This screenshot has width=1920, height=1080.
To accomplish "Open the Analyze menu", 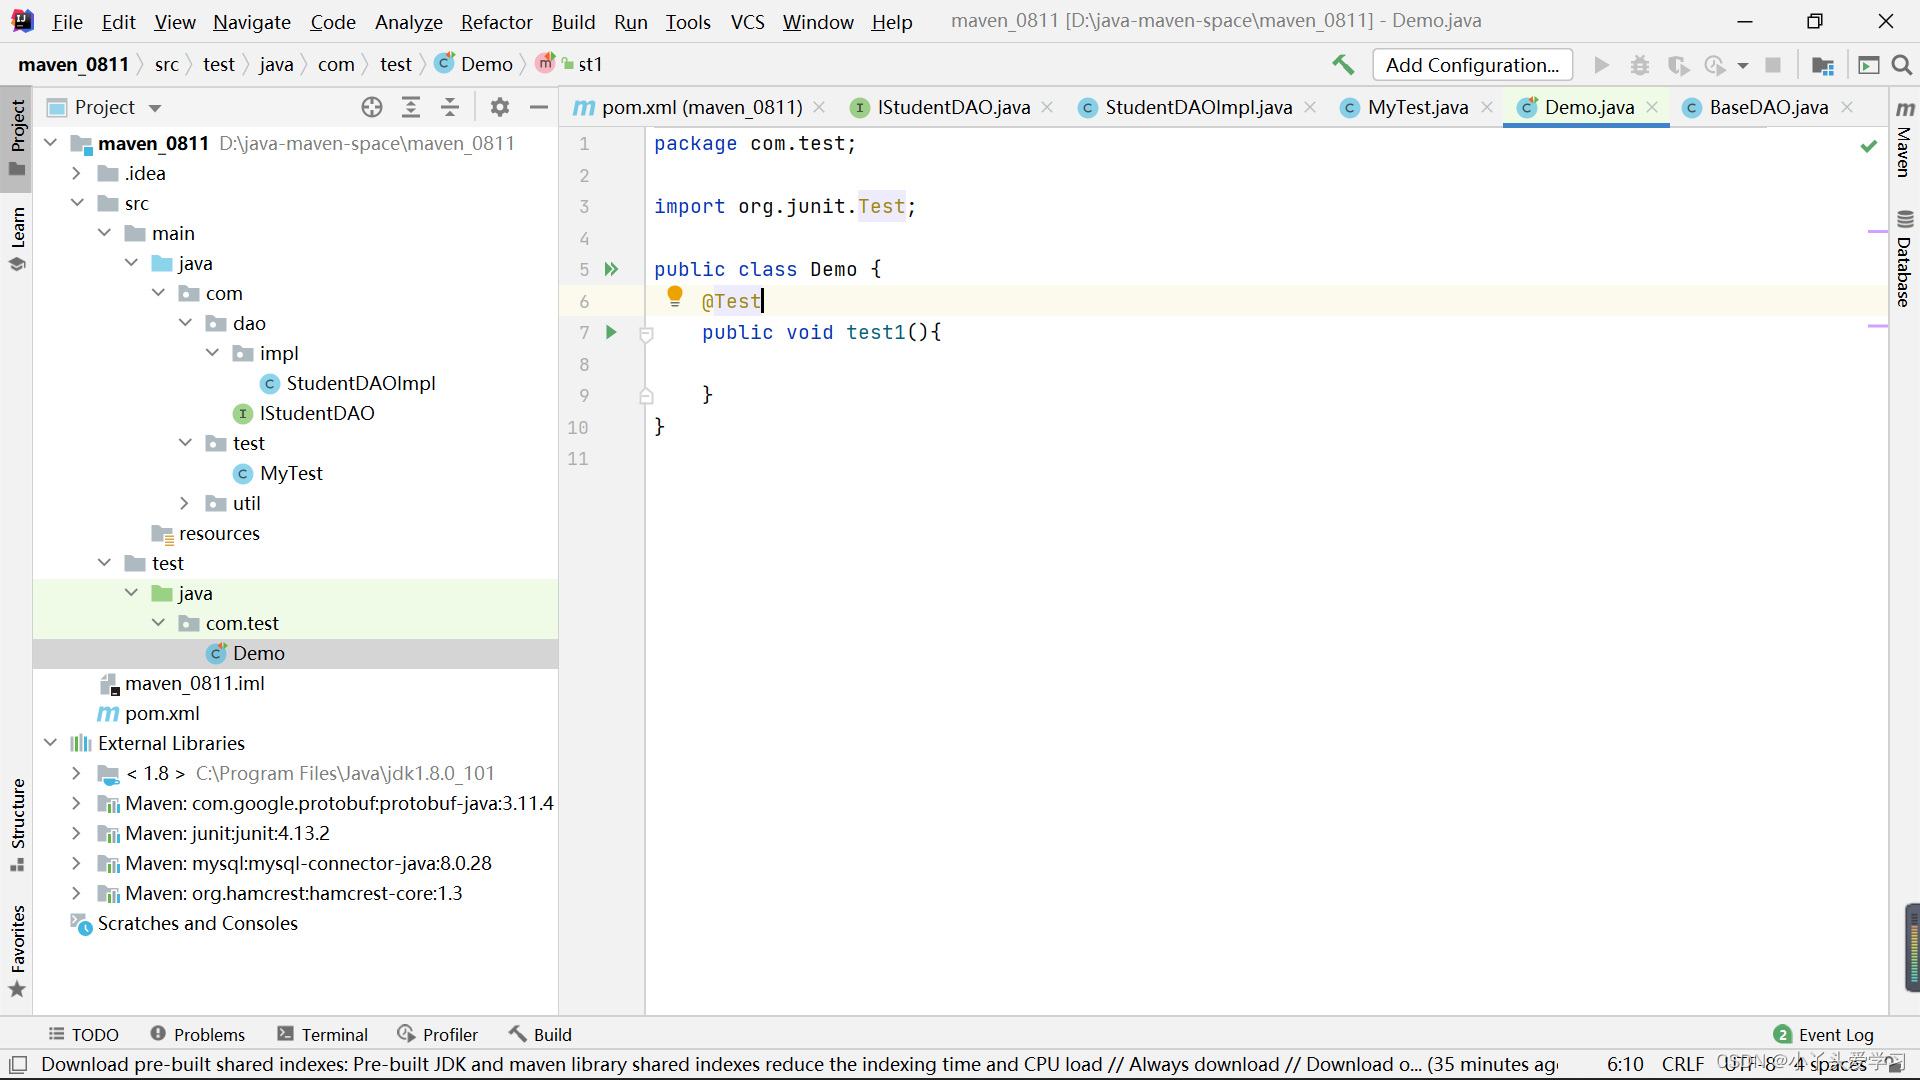I will tap(408, 21).
